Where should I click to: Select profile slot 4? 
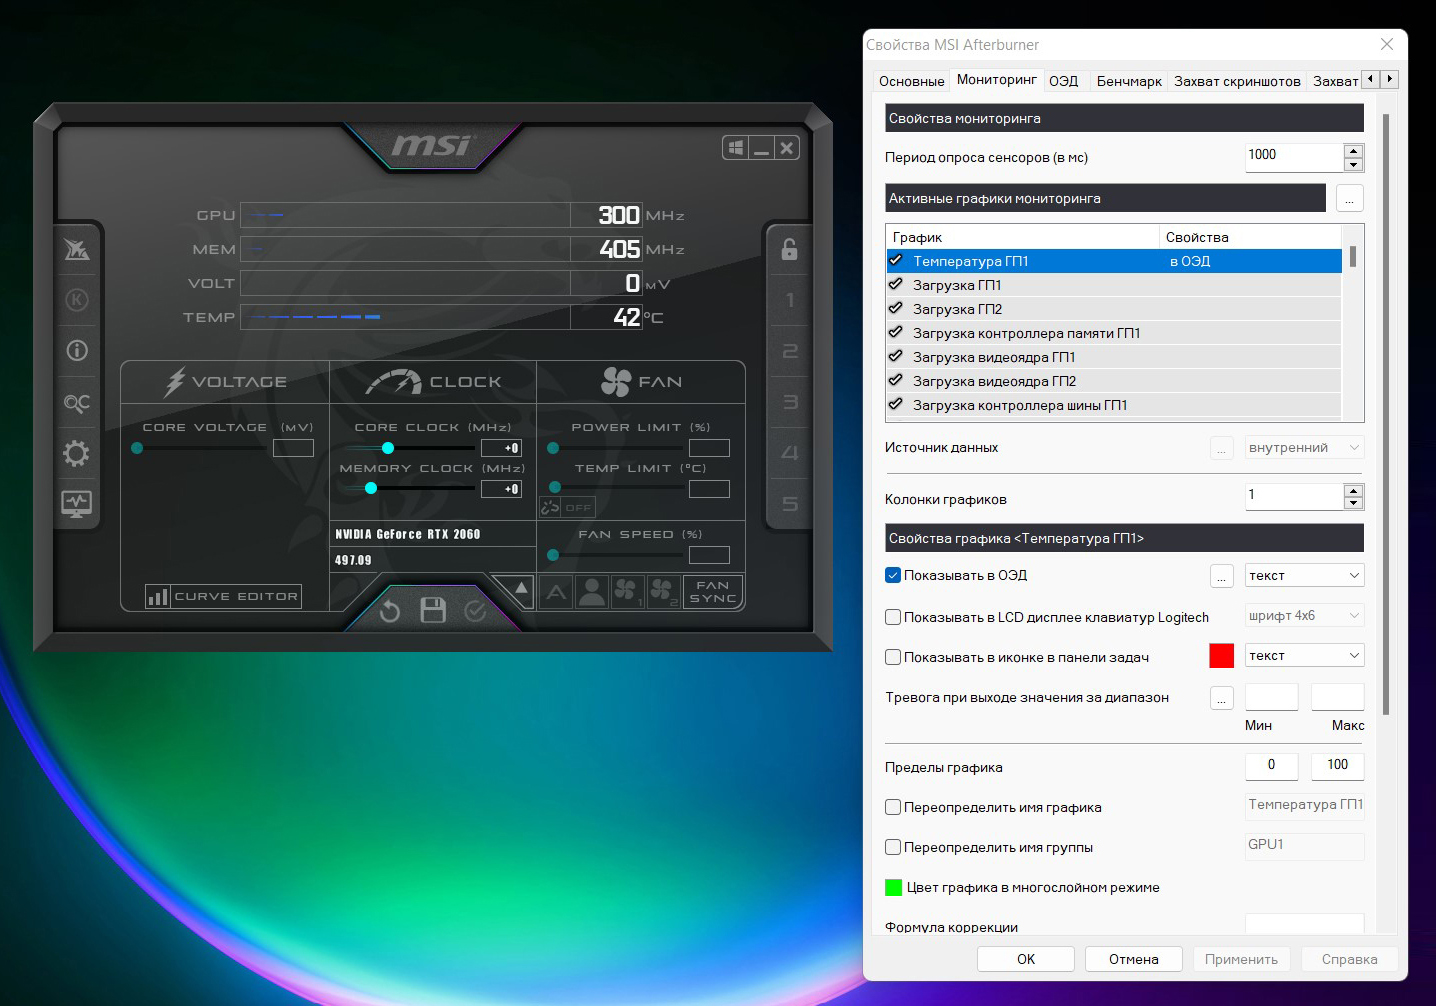(x=789, y=453)
